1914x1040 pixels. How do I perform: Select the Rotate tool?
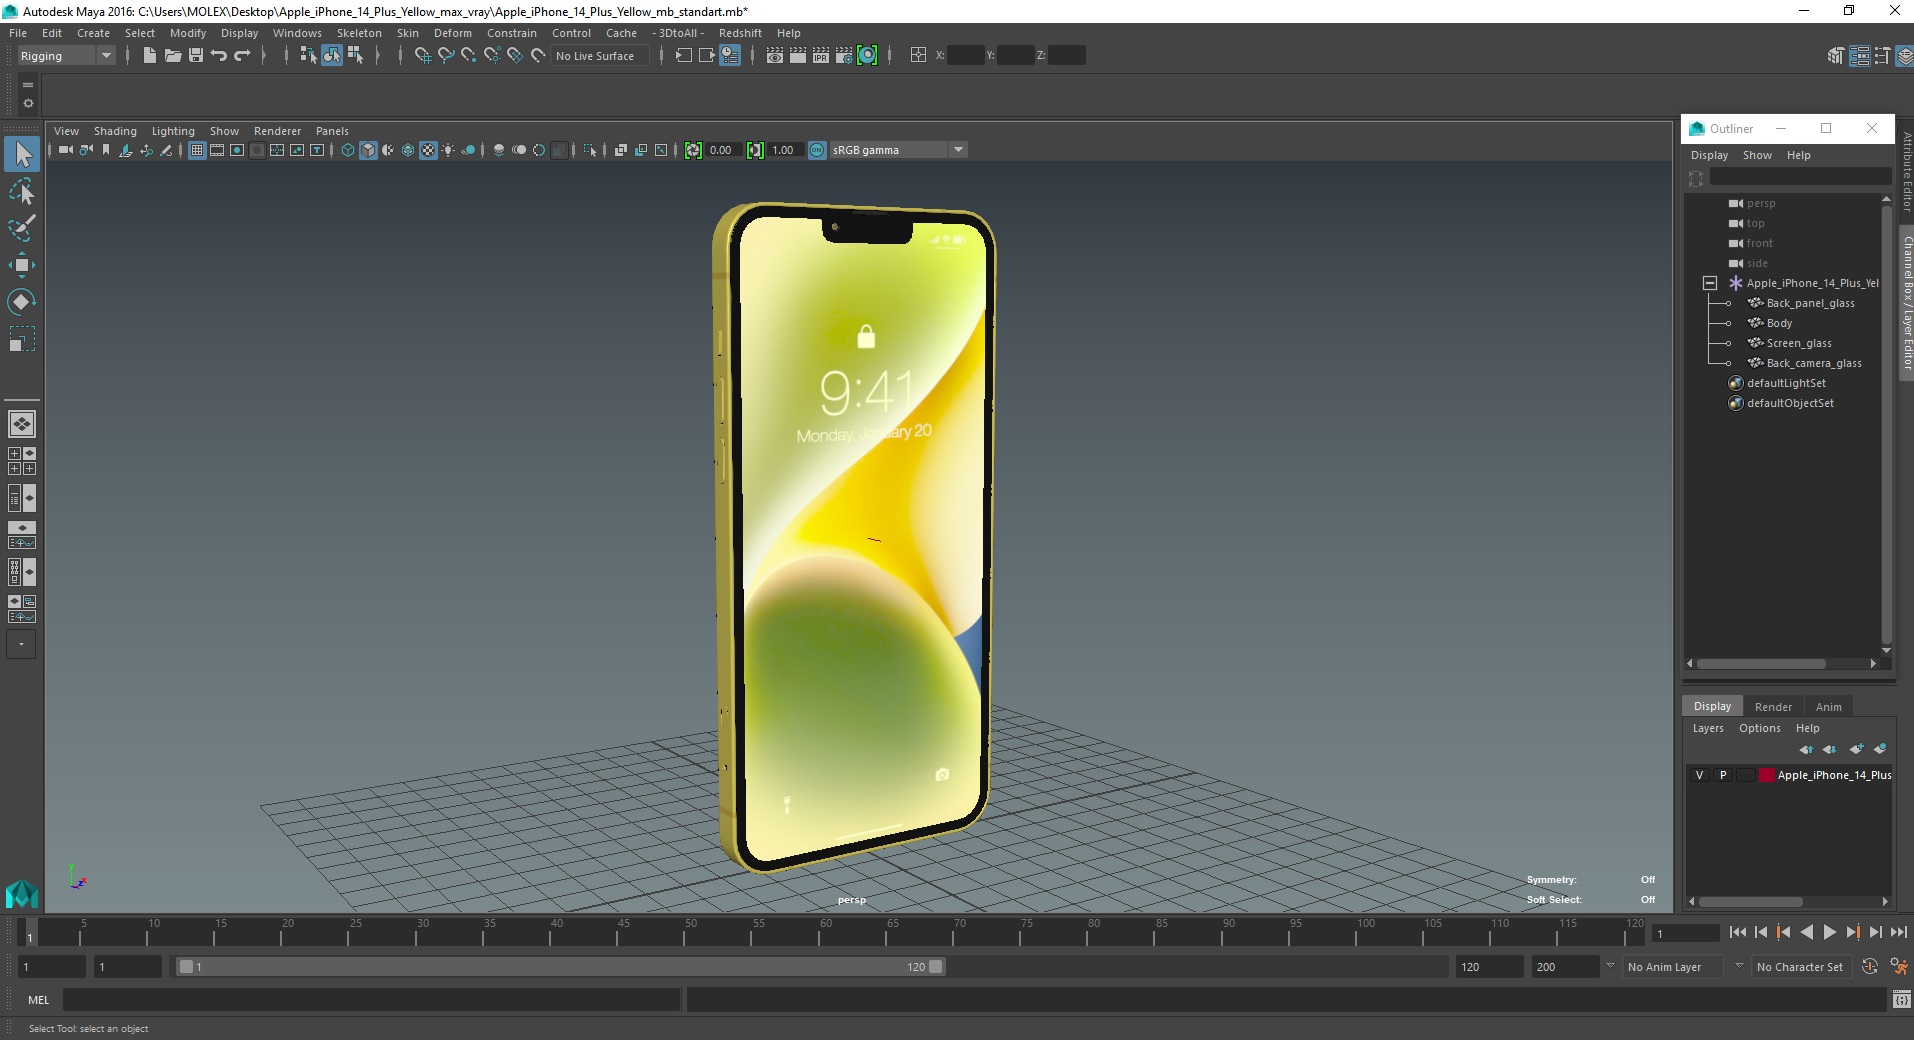[x=22, y=302]
